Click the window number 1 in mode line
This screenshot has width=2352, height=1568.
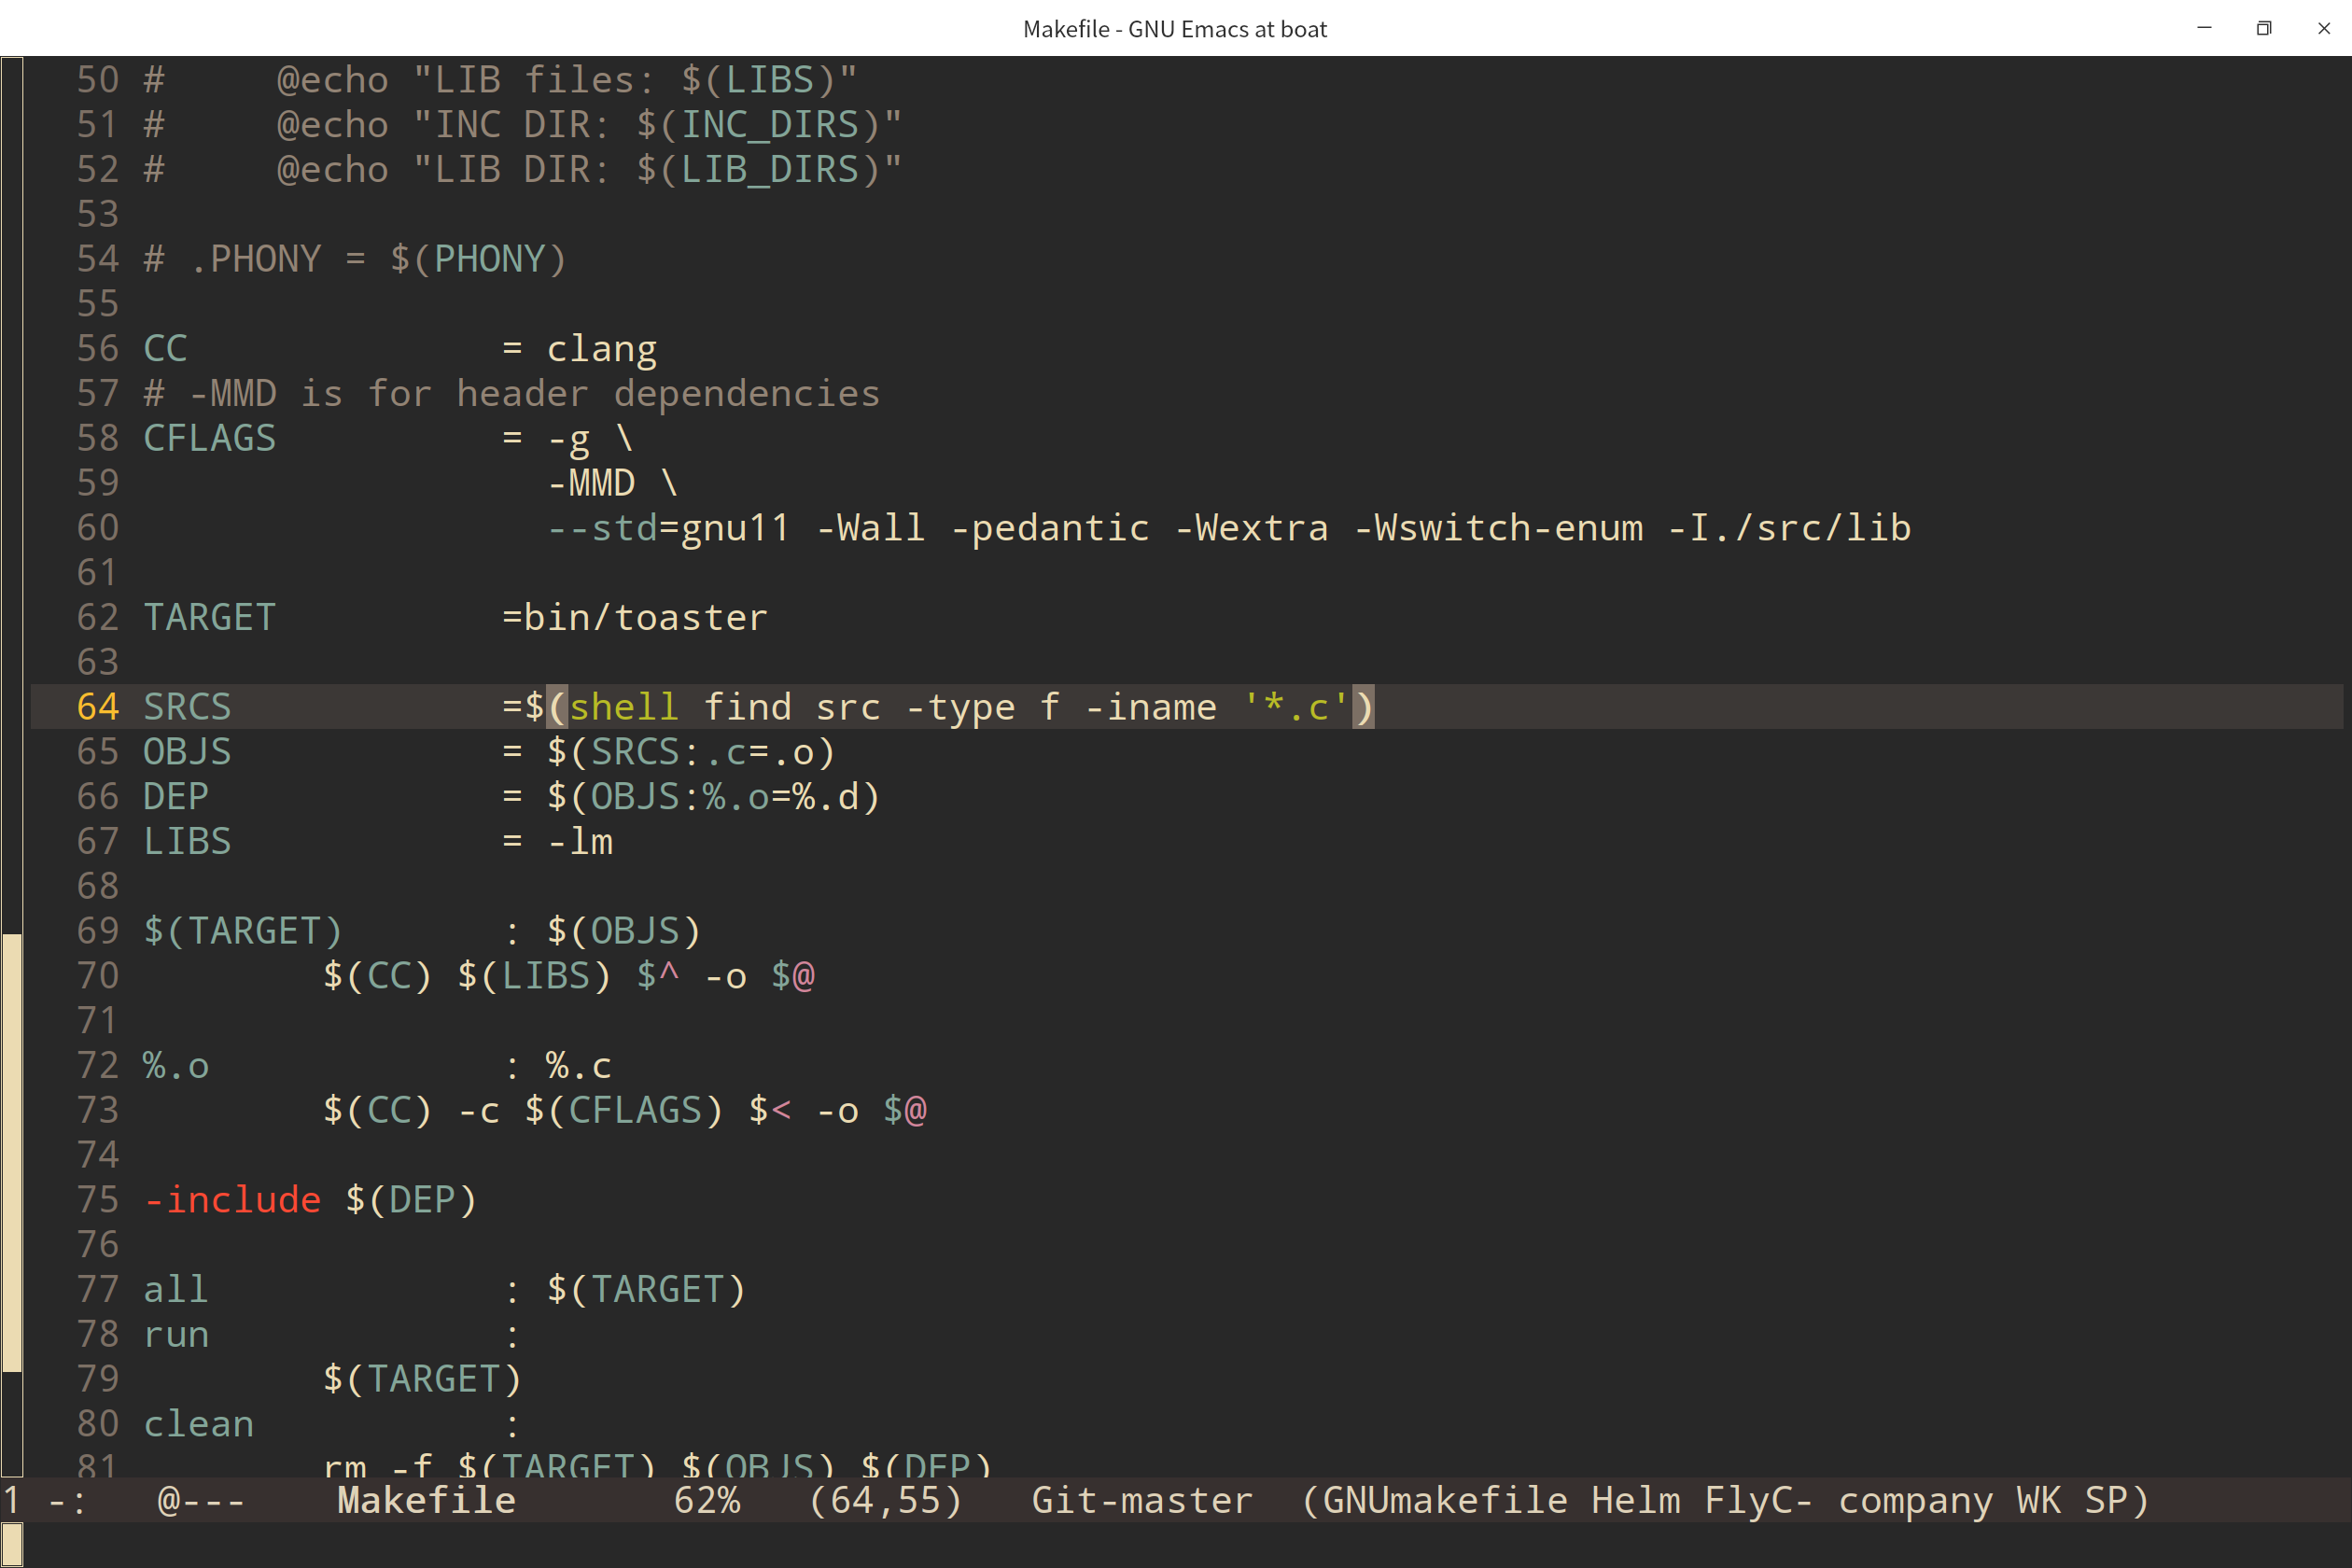click(12, 1500)
